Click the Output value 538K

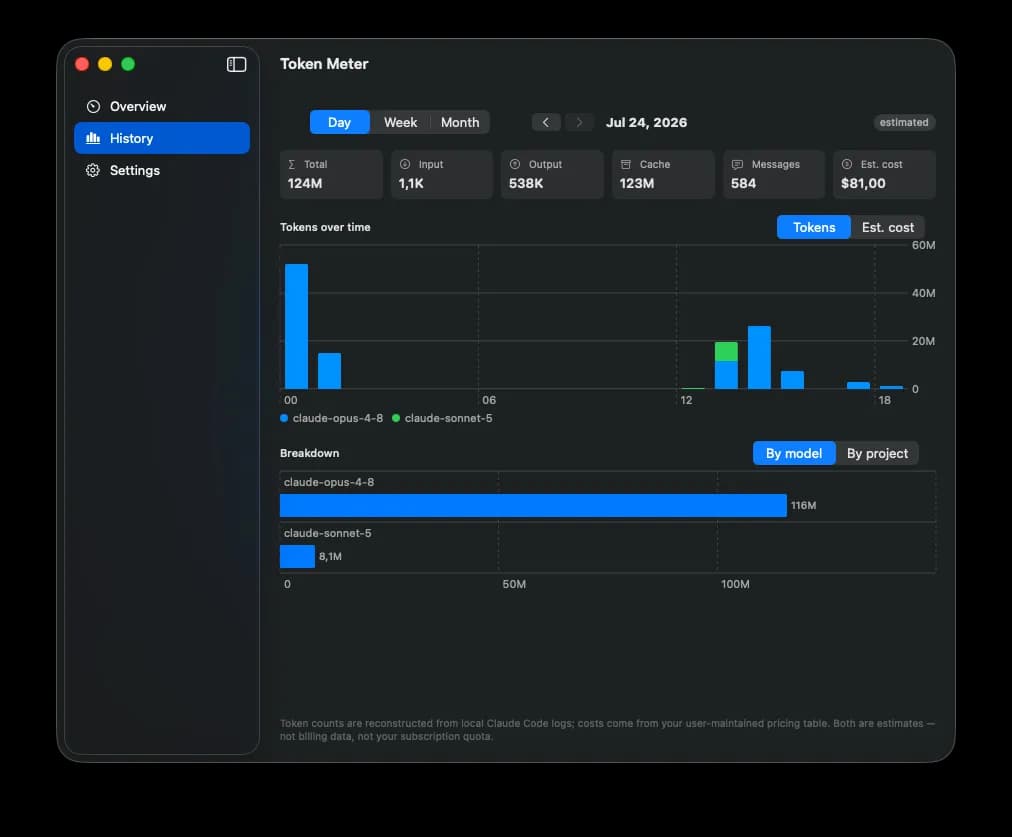point(526,183)
